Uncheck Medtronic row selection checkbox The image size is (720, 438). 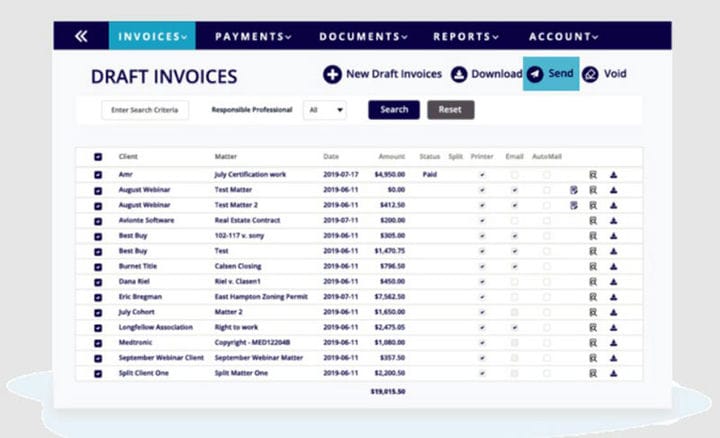98,343
